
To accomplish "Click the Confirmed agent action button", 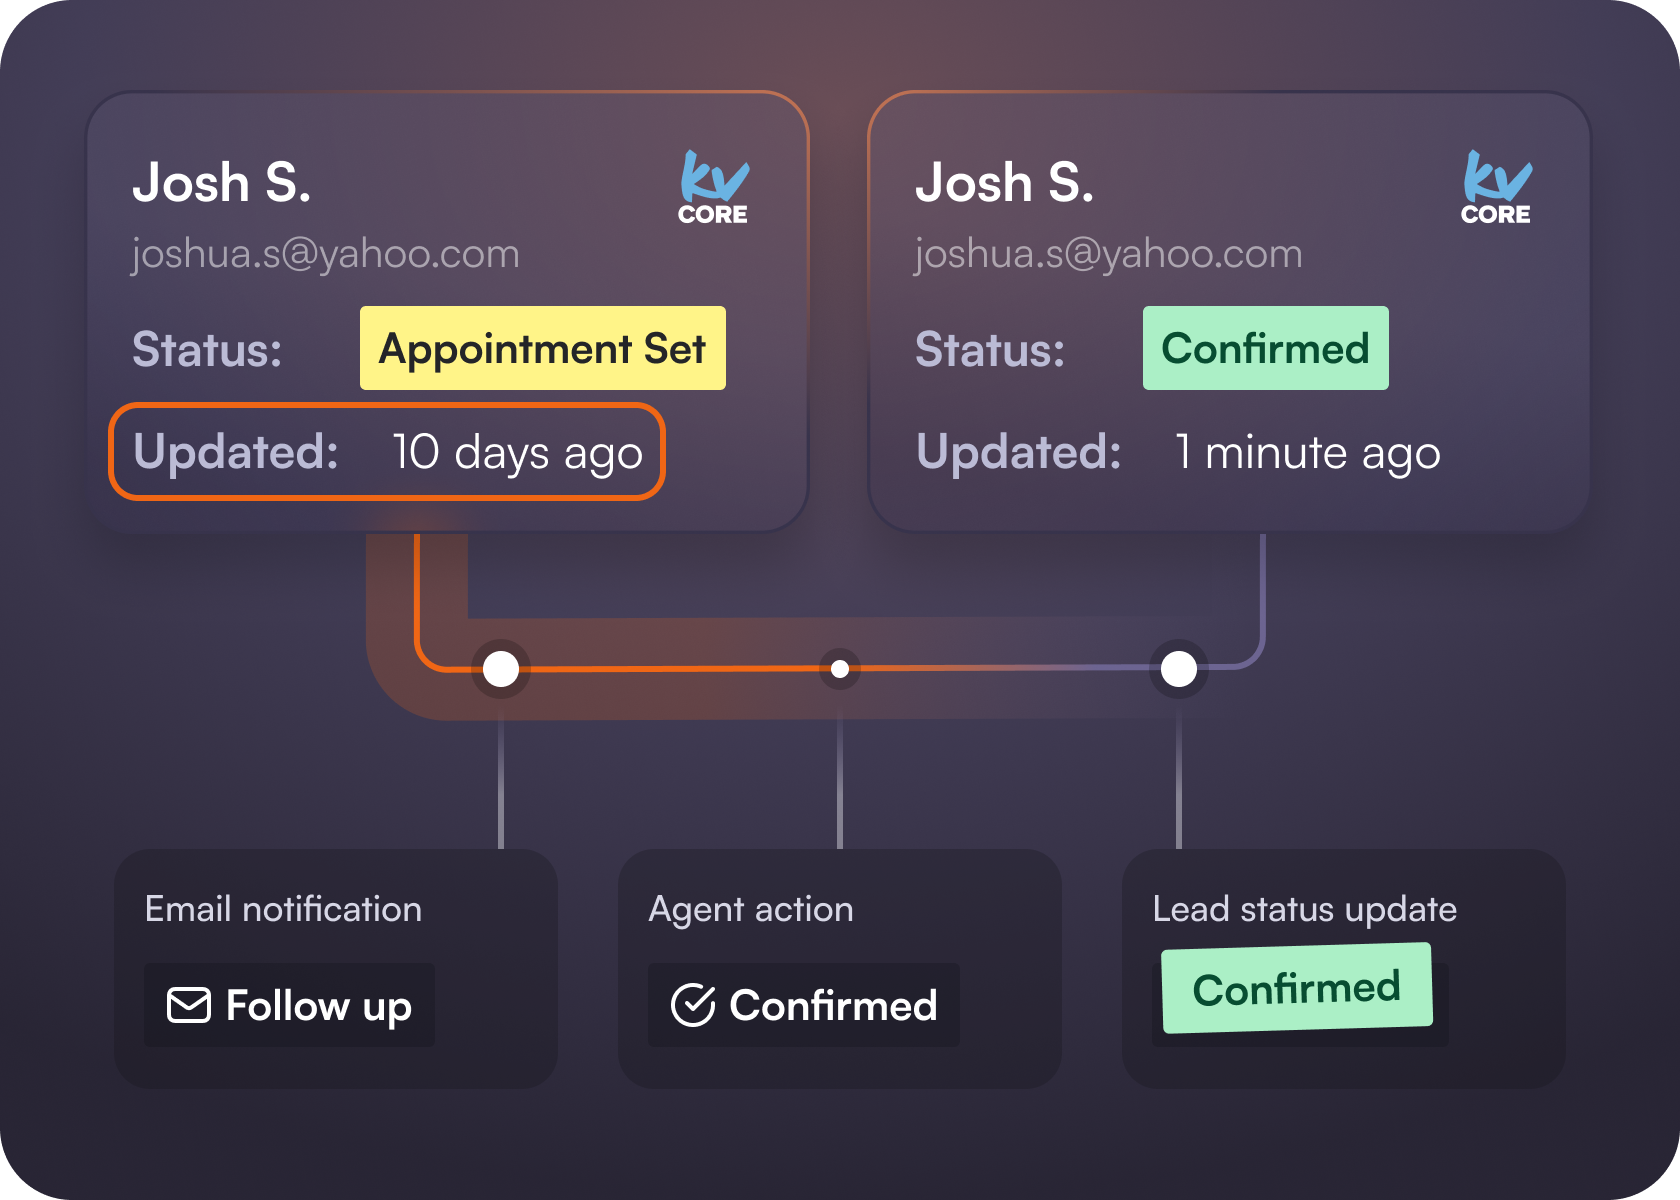I will coord(804,1005).
